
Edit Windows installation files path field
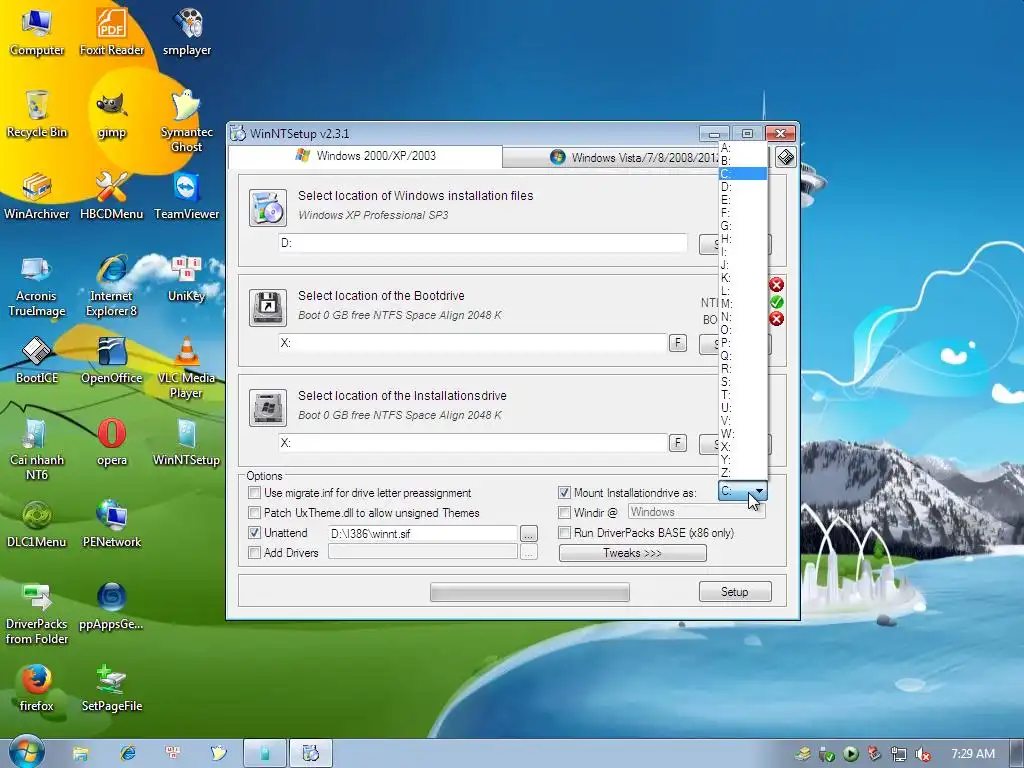click(483, 243)
